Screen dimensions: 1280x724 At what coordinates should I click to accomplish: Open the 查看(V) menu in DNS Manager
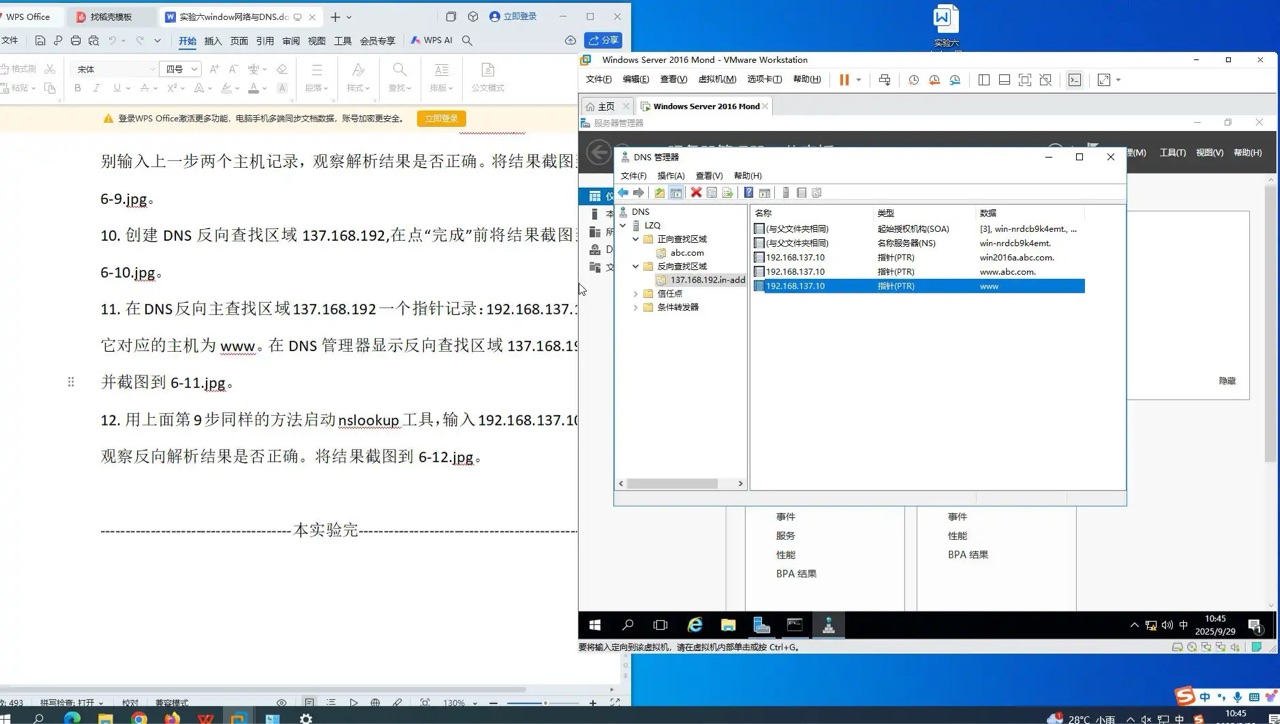[709, 176]
